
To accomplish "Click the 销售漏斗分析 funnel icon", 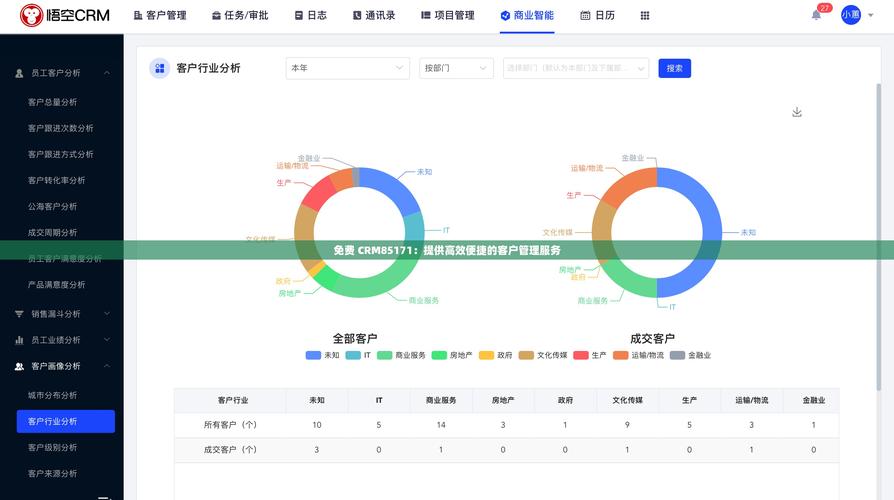I will tap(19, 314).
